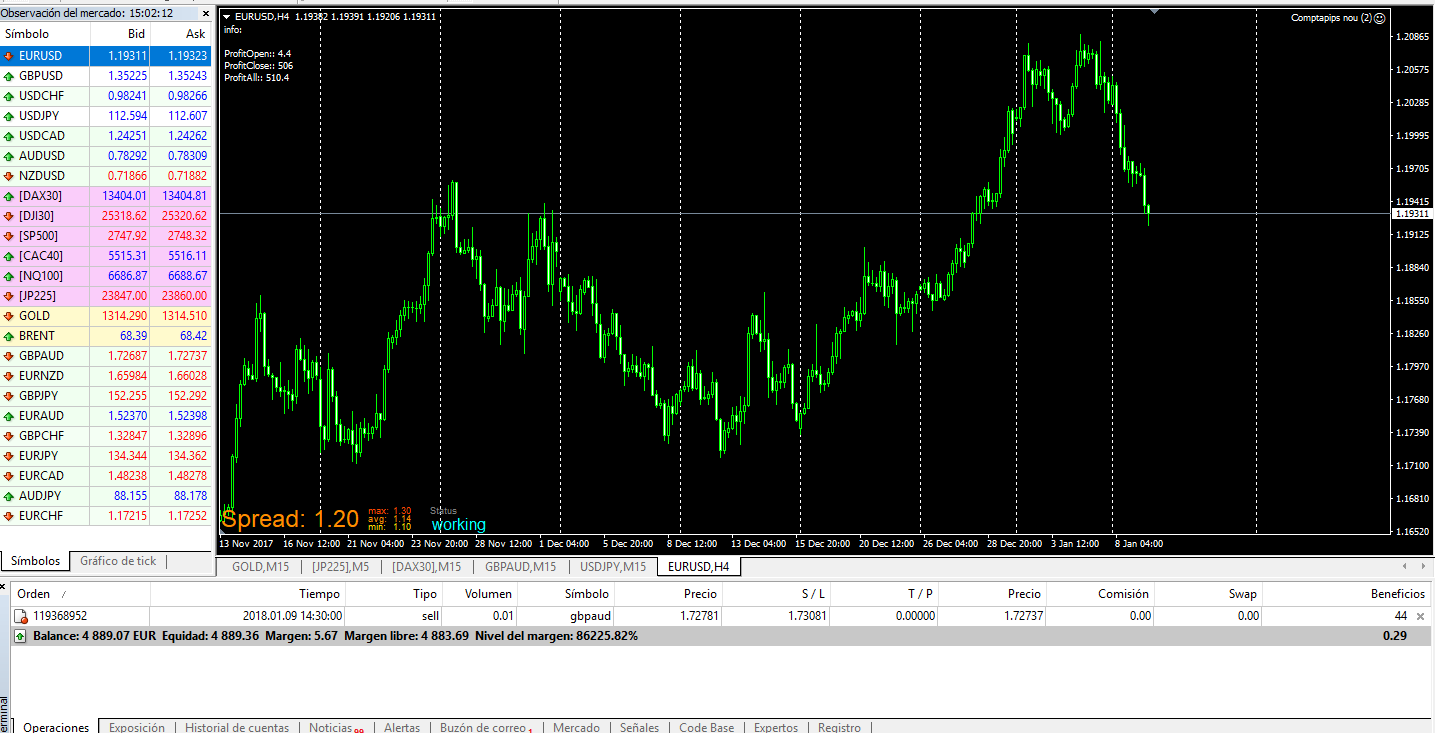This screenshot has width=1435, height=733.
Task: Open the GOLD,M15 chart tab
Action: 260,567
